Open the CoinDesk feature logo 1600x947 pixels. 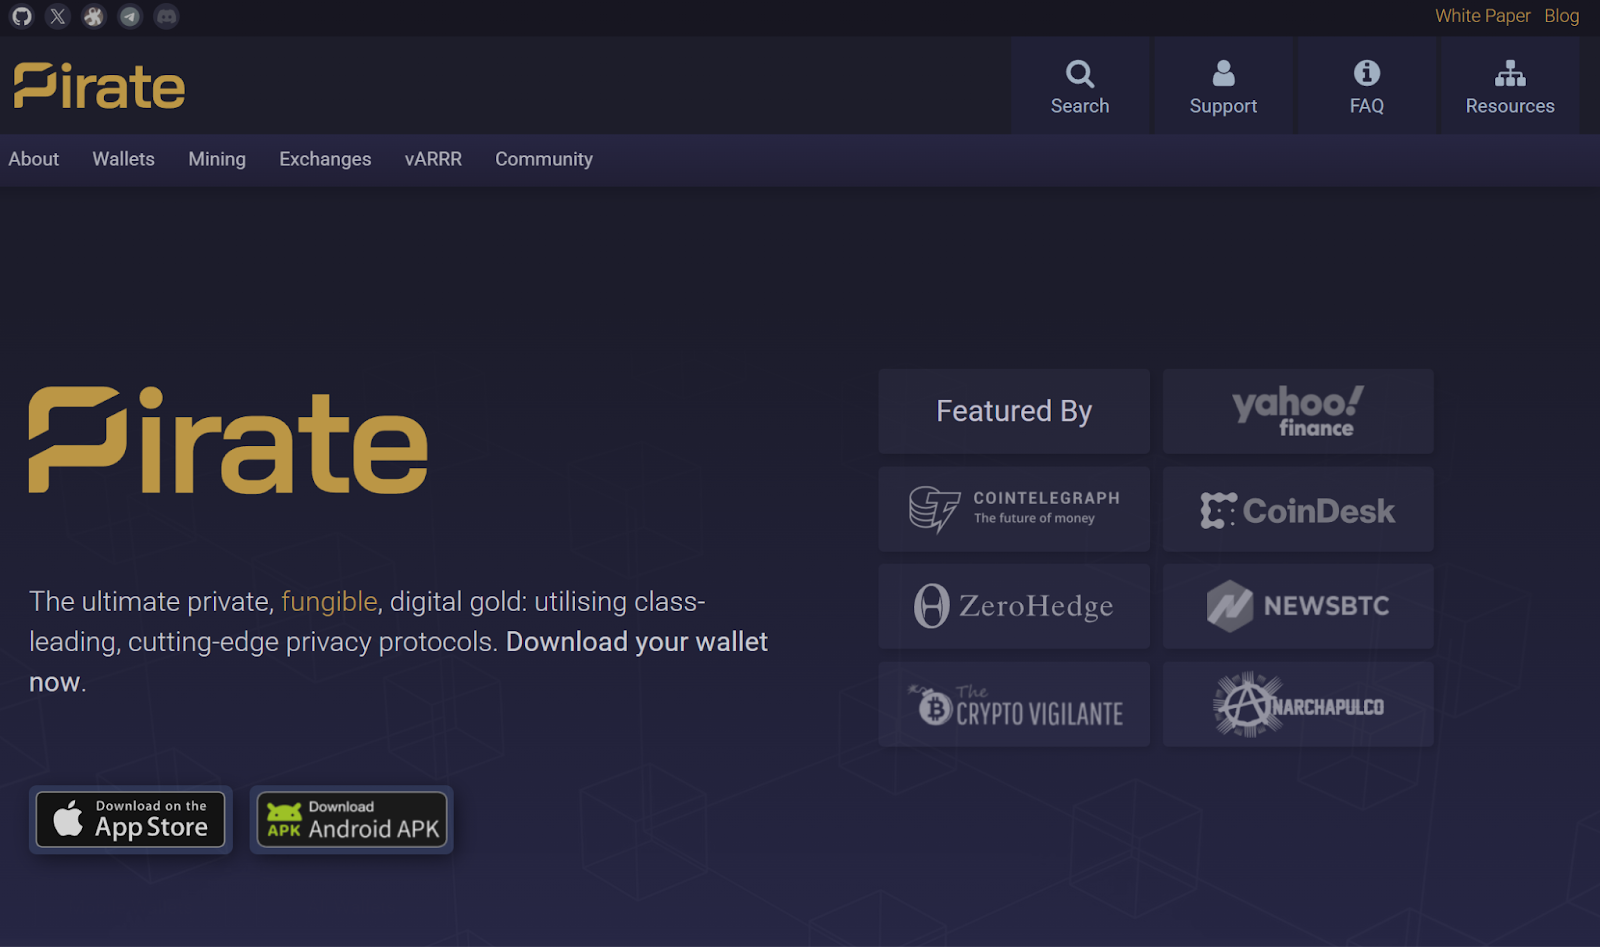click(1298, 509)
